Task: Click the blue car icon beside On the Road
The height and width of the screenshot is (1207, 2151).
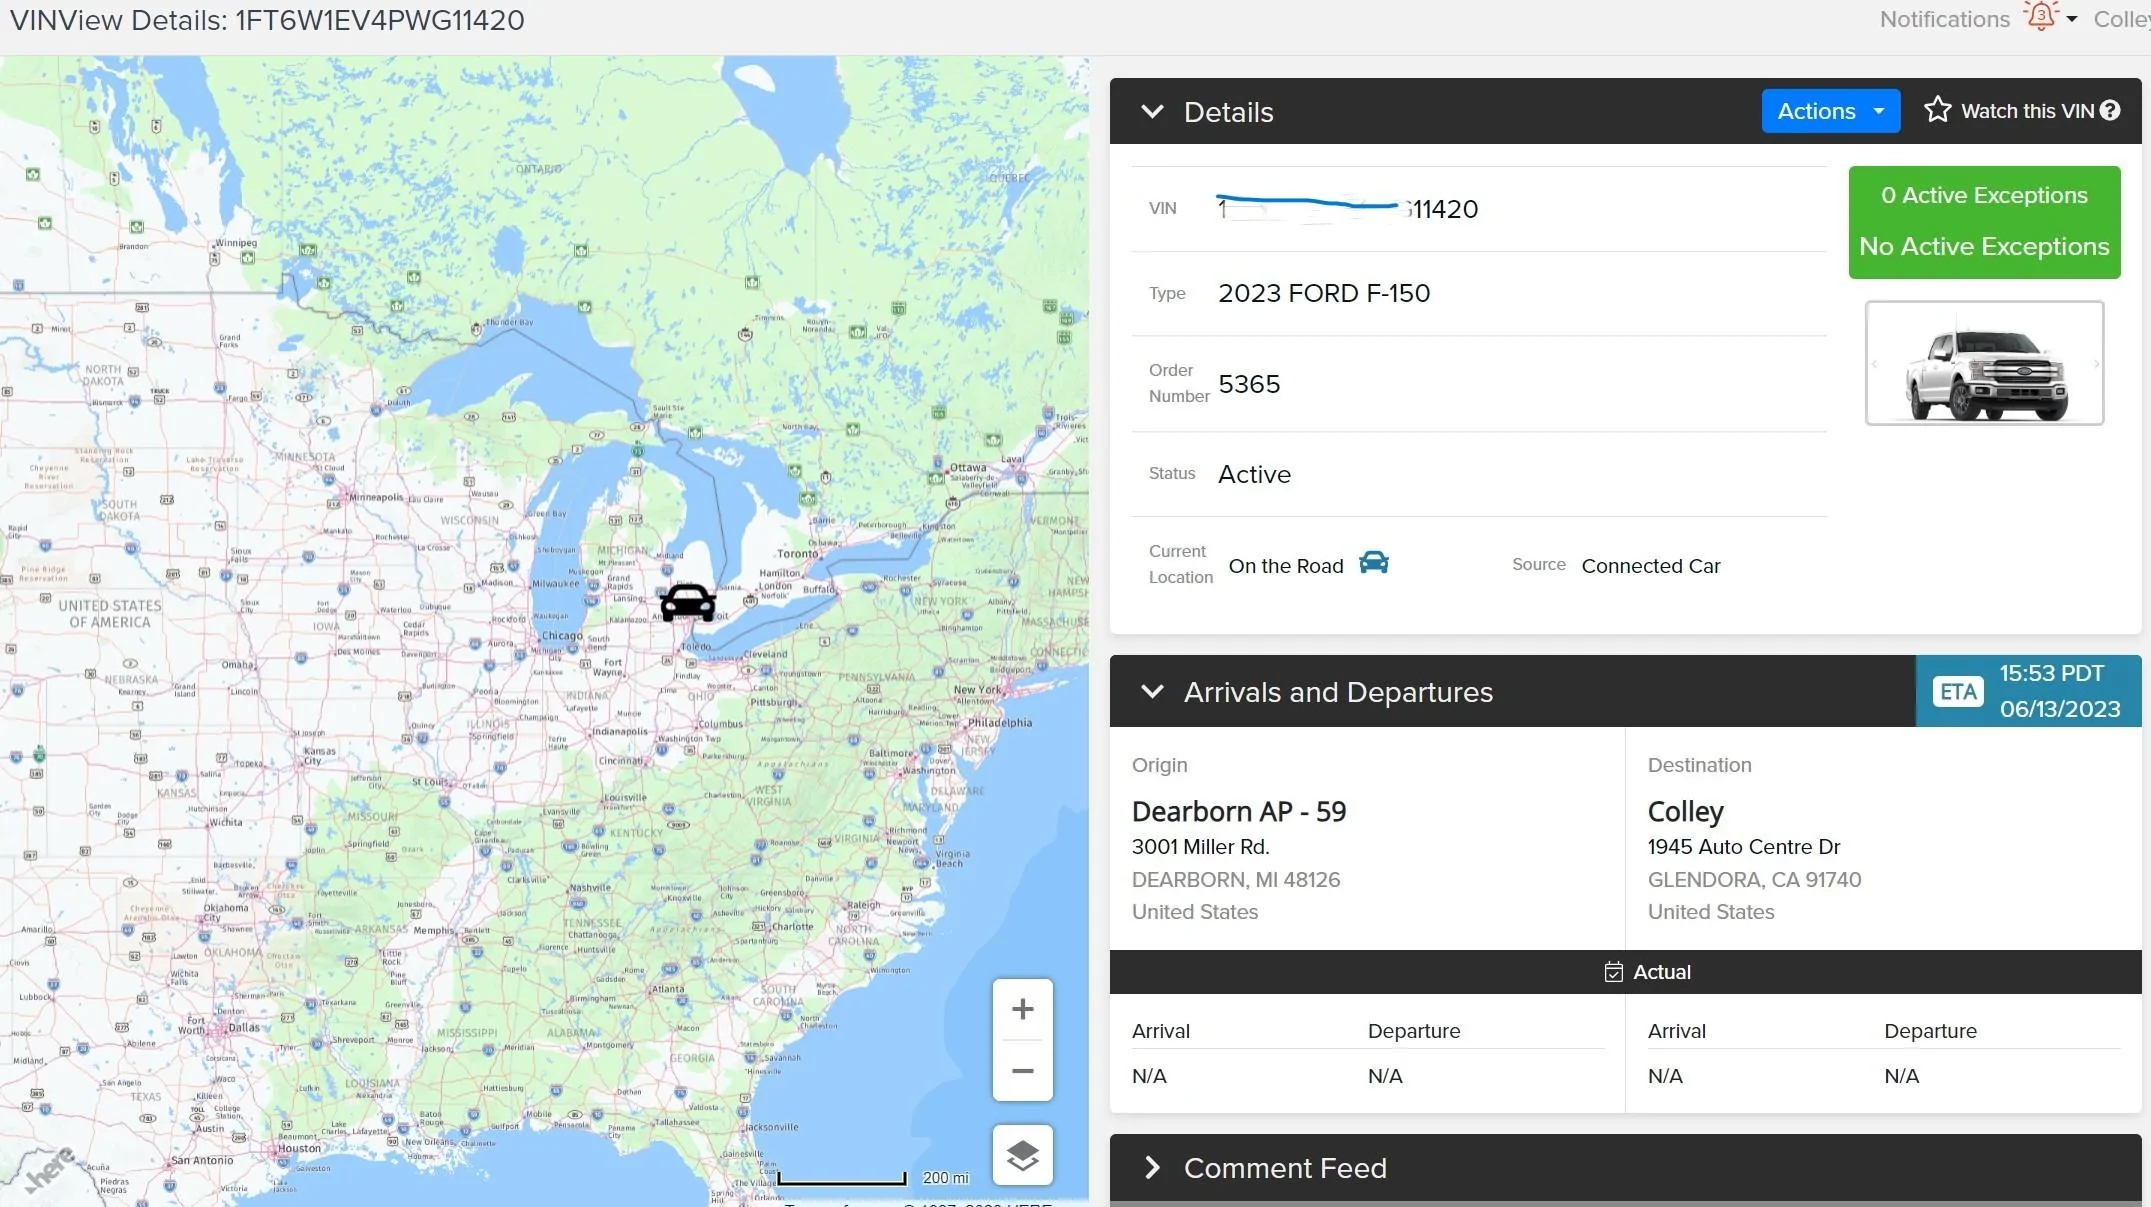Action: (x=1374, y=563)
